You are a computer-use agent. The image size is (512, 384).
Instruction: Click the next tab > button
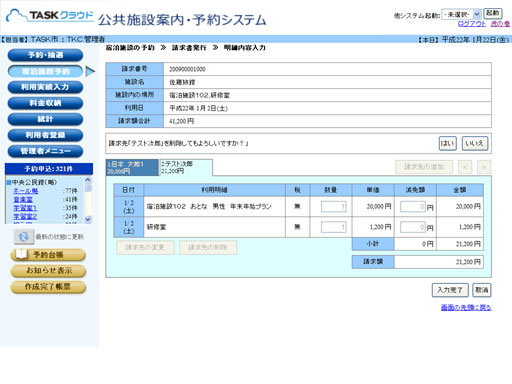coord(484,167)
